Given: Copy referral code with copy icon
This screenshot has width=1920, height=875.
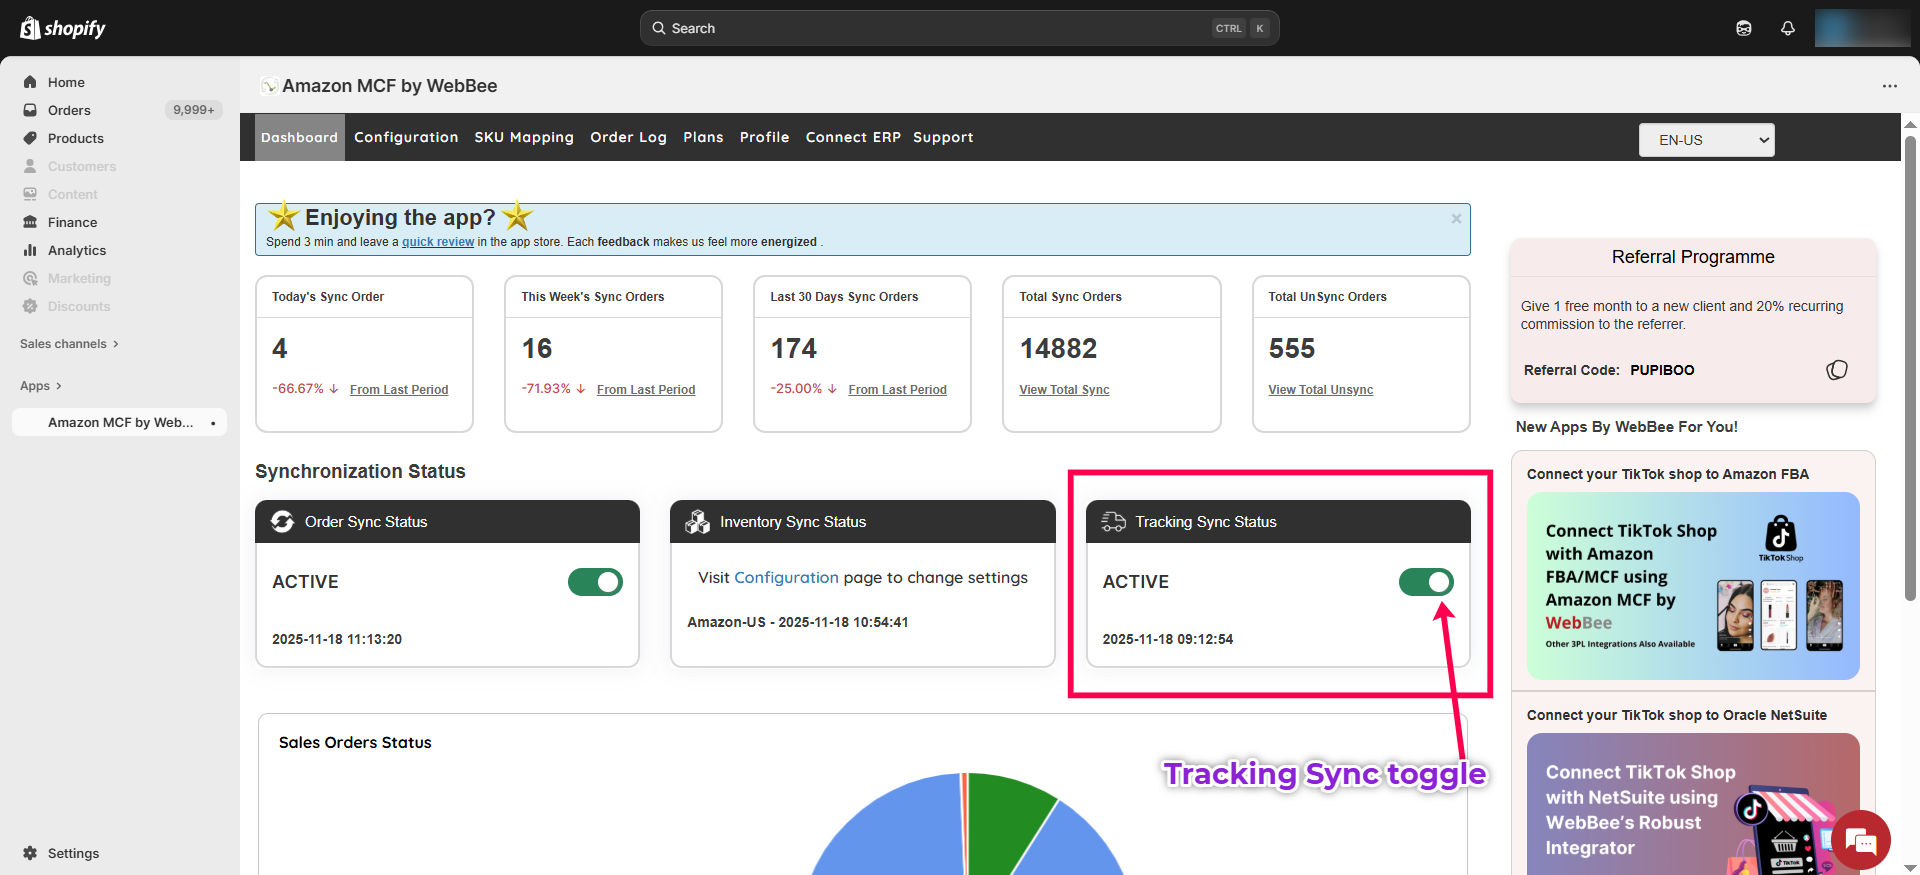Looking at the screenshot, I should (x=1837, y=370).
